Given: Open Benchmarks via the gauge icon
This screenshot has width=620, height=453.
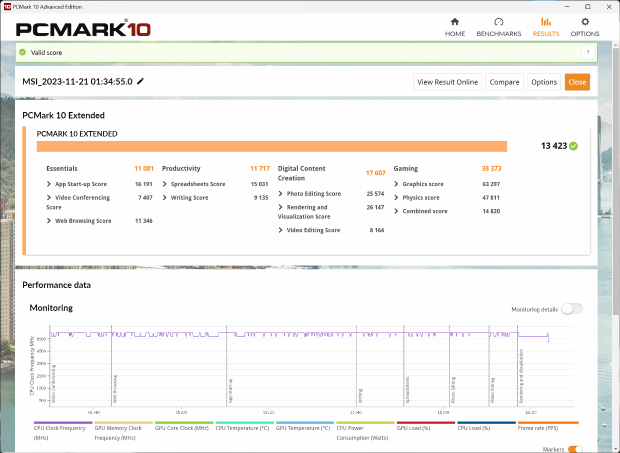Looking at the screenshot, I should point(499,22).
